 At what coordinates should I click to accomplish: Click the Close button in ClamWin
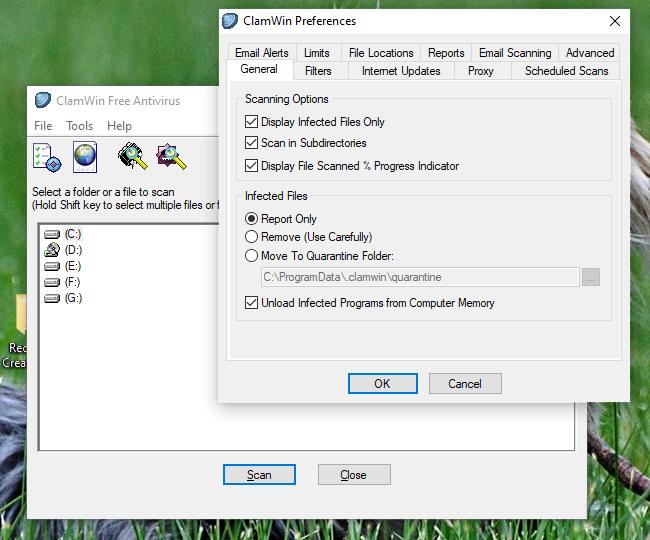354,475
